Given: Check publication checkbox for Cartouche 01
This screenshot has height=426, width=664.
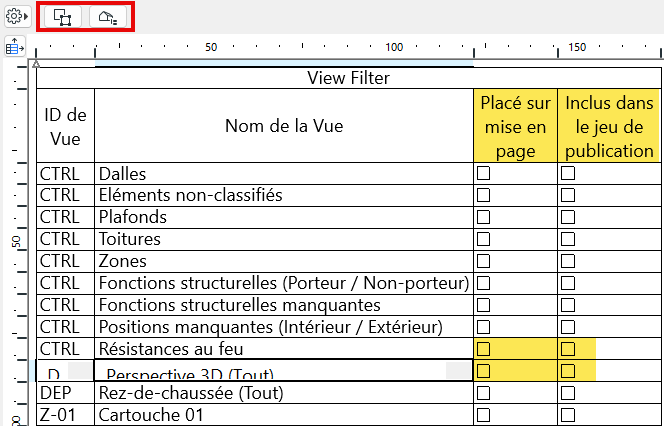Looking at the screenshot, I should pos(568,415).
